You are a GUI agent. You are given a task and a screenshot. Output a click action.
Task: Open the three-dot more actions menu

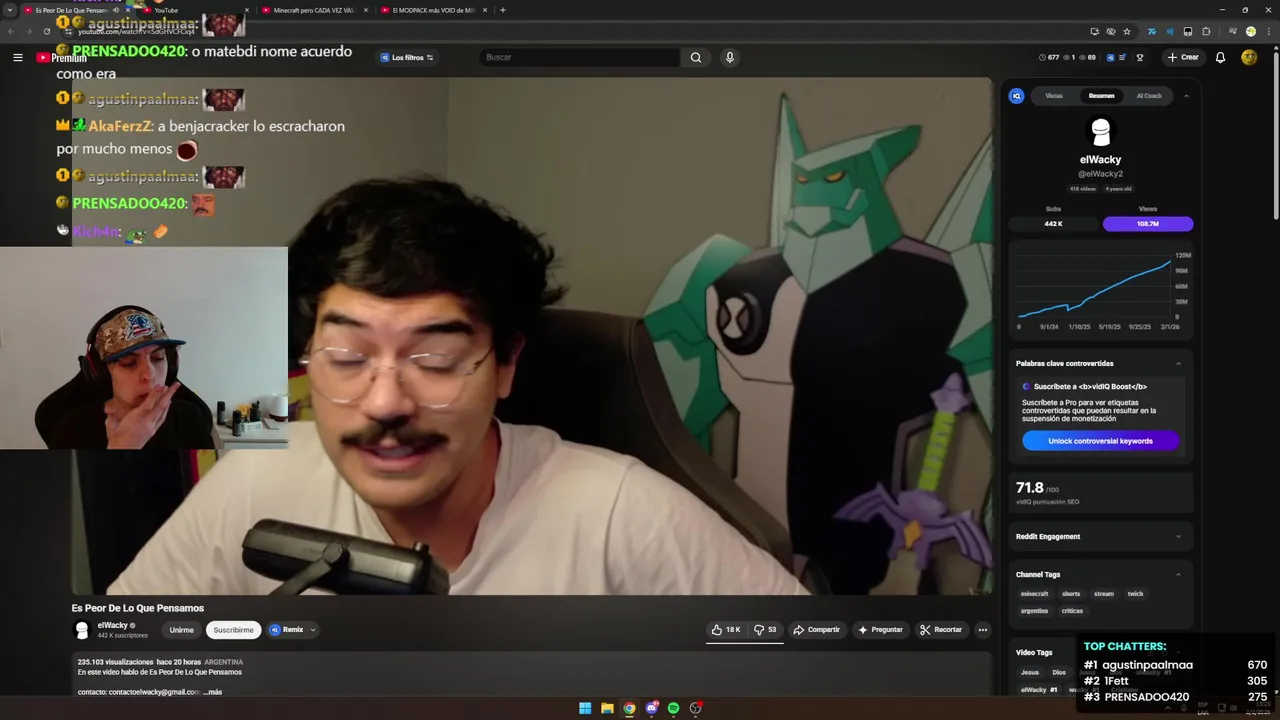click(x=983, y=630)
